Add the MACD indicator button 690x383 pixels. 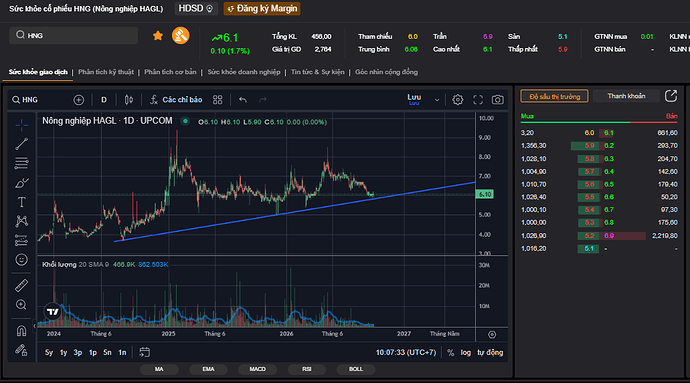point(257,369)
